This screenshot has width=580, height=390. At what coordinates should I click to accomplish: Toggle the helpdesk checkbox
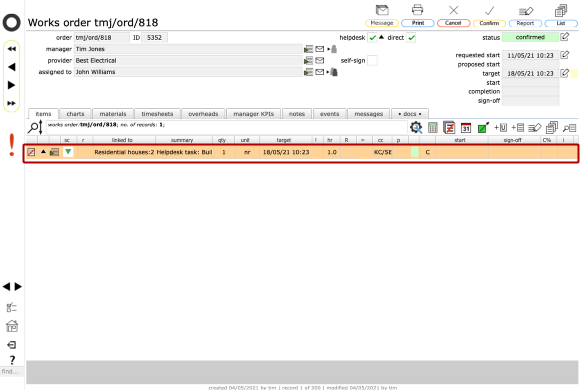[372, 38]
